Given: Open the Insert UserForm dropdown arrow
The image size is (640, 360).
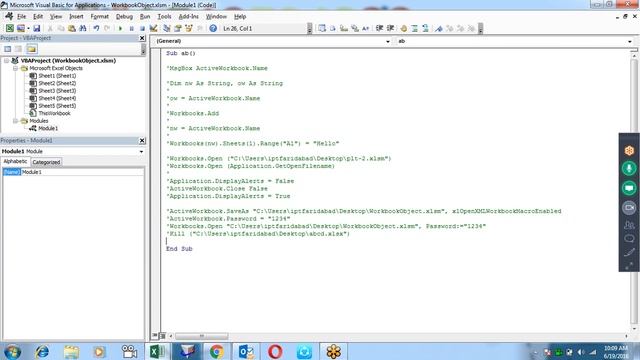Looking at the screenshot, I should point(28,28).
